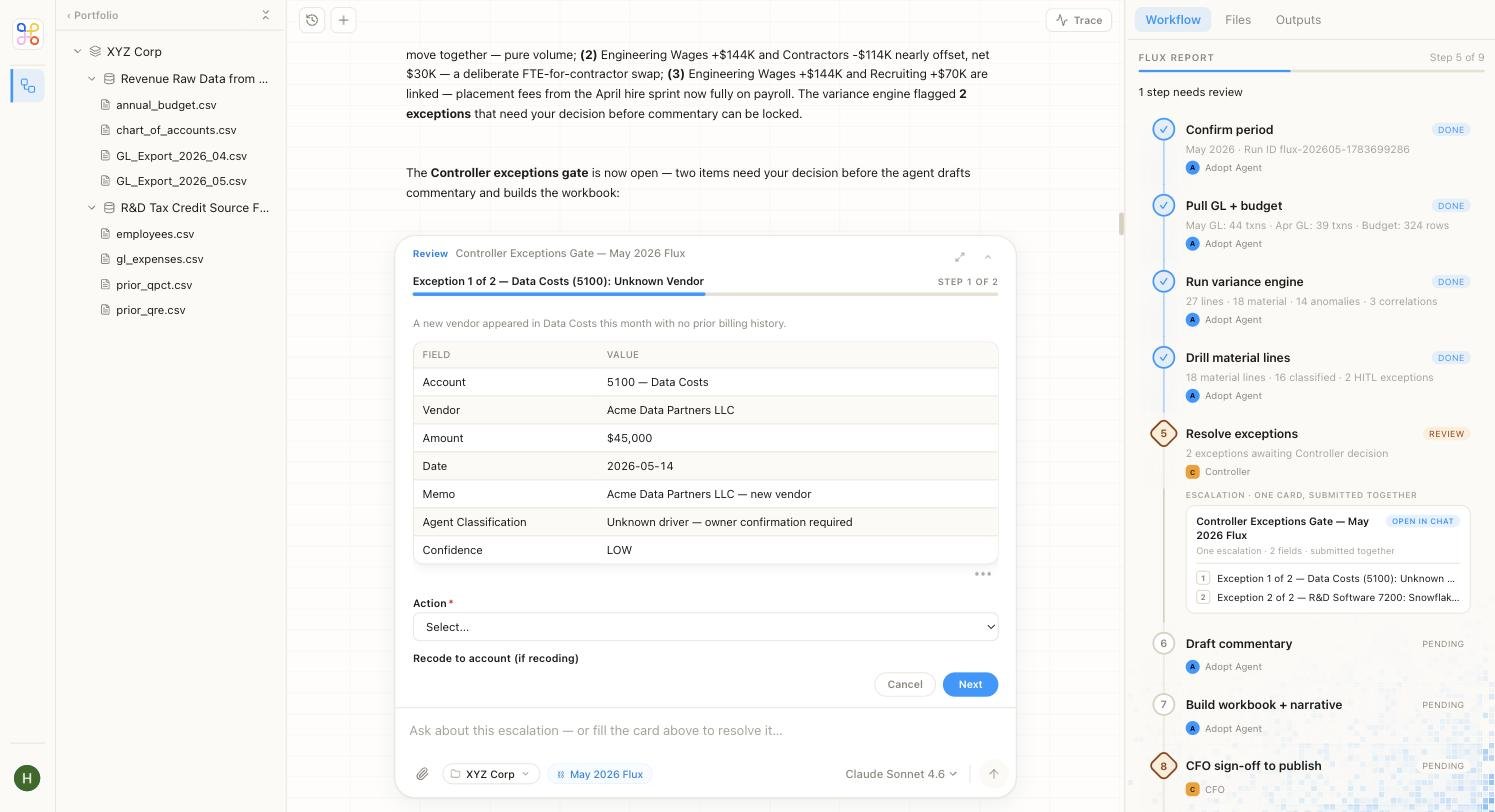The image size is (1495, 812).
Task: Click Confirm period done checkmark icon
Action: [1163, 129]
